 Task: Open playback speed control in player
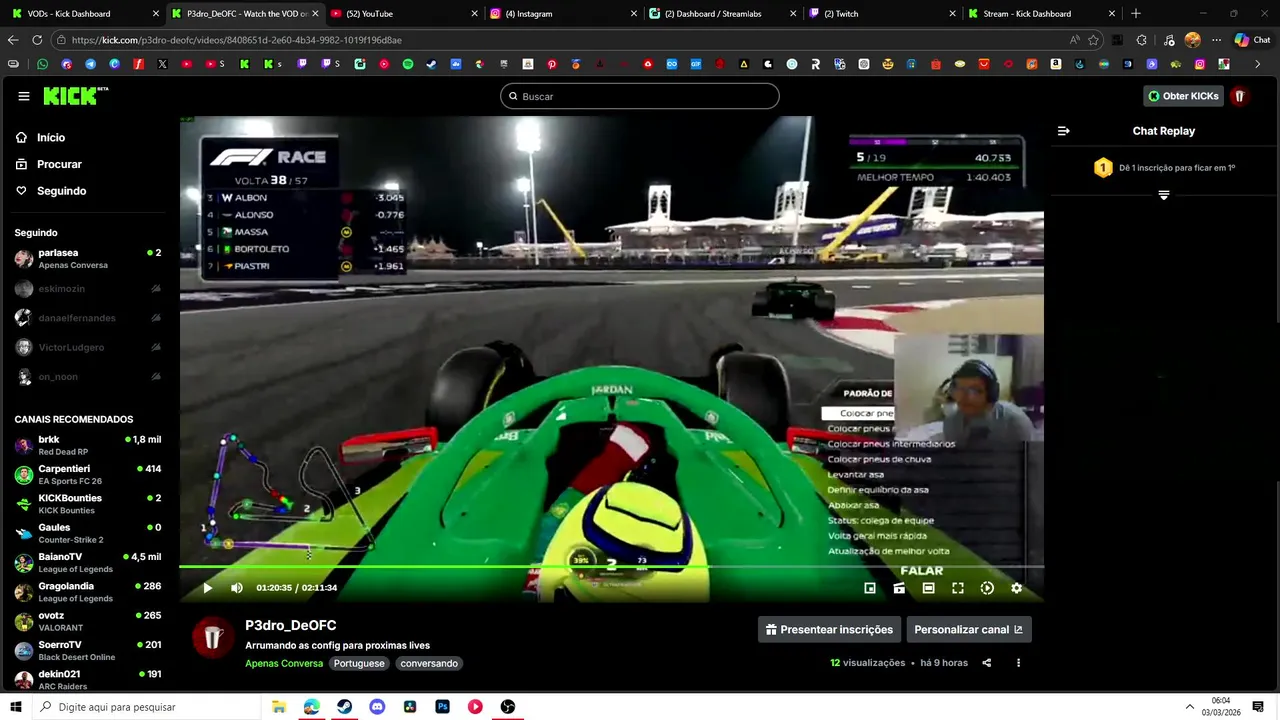click(x=987, y=588)
